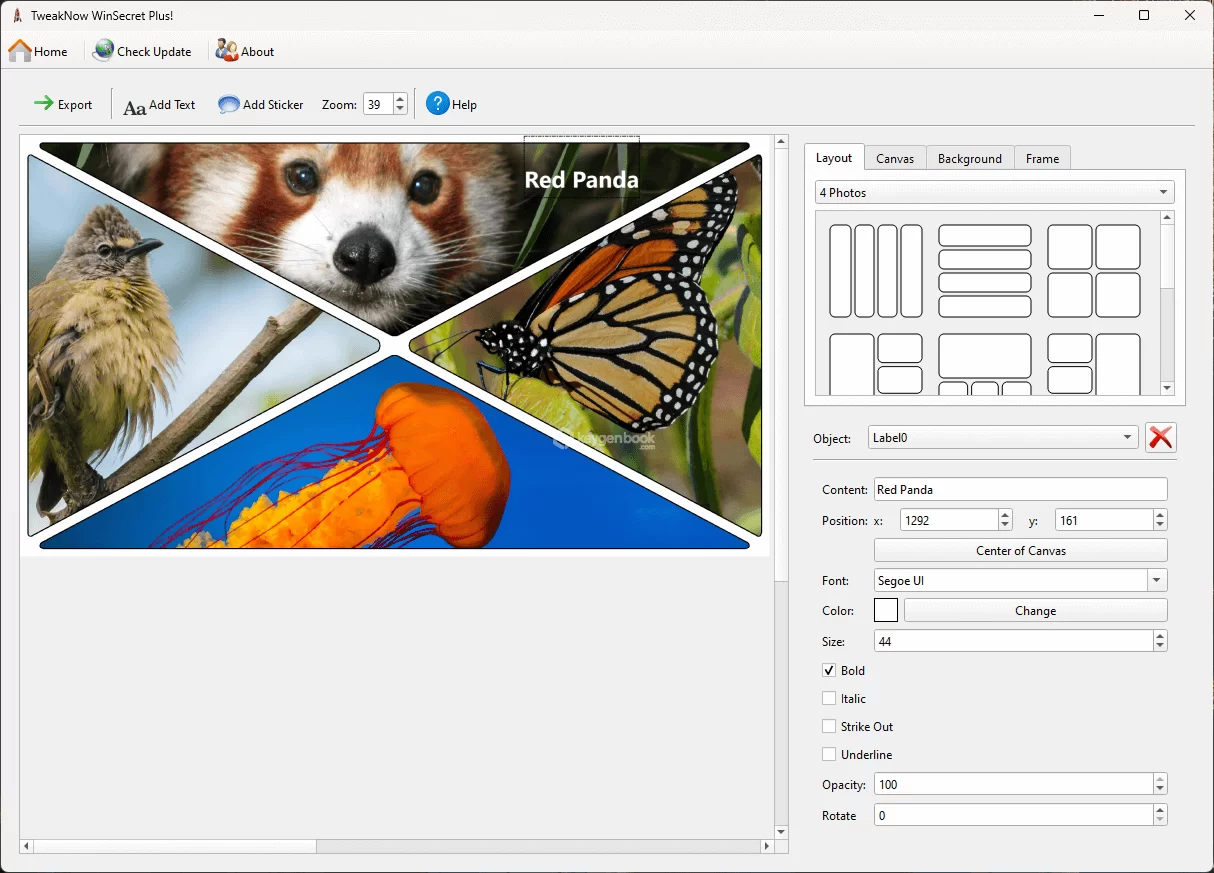Screen dimensions: 1214x873
Task: Switch to the Canvas tab
Action: (895, 159)
